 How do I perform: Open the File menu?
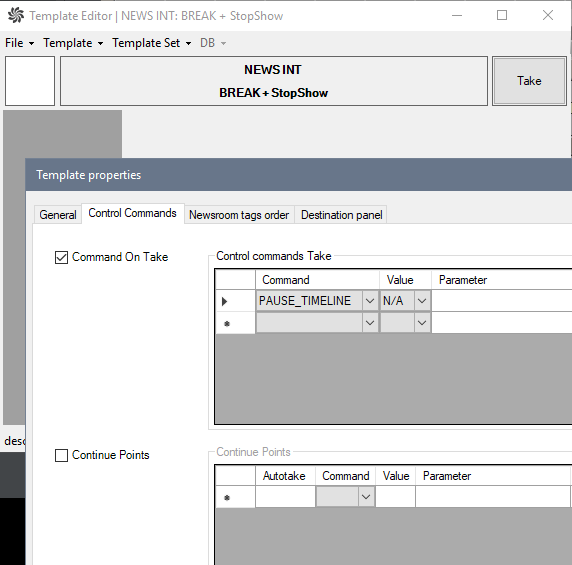pos(20,43)
